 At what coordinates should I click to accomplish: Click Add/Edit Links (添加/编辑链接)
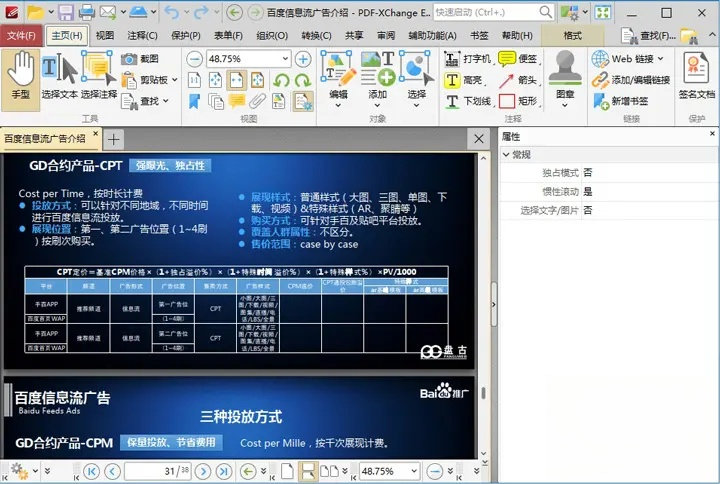630,80
